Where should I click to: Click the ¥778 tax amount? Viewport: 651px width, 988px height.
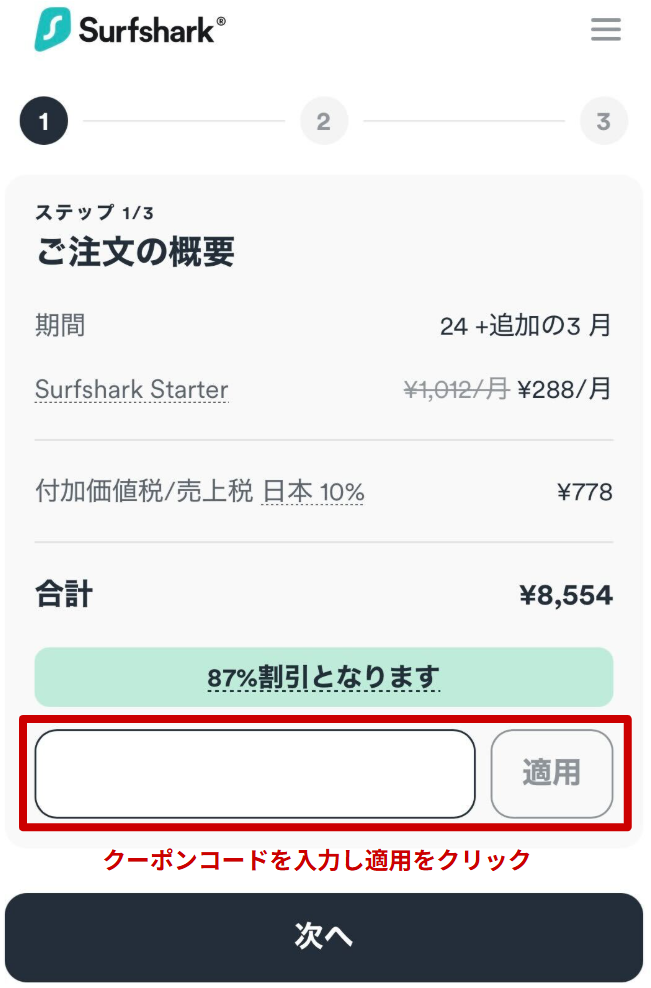click(584, 492)
